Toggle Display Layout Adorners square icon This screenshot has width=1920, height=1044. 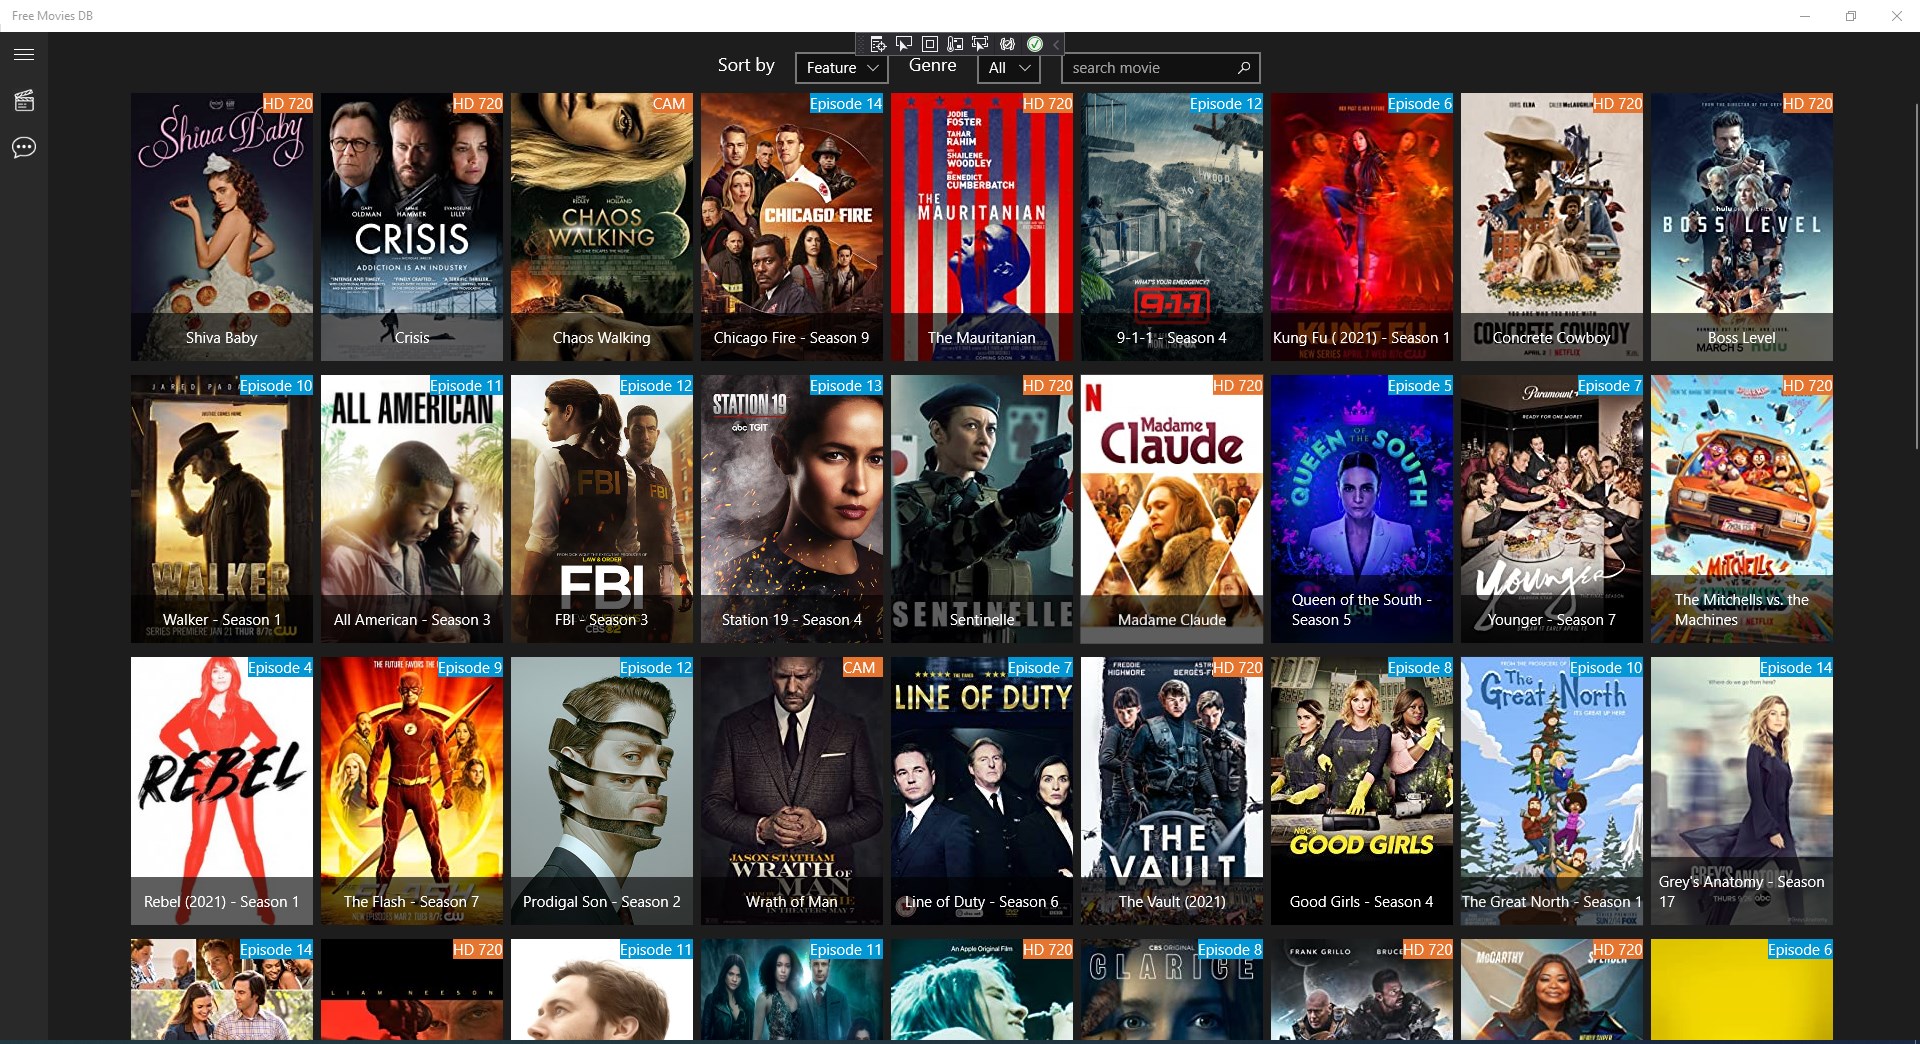pyautogui.click(x=930, y=44)
